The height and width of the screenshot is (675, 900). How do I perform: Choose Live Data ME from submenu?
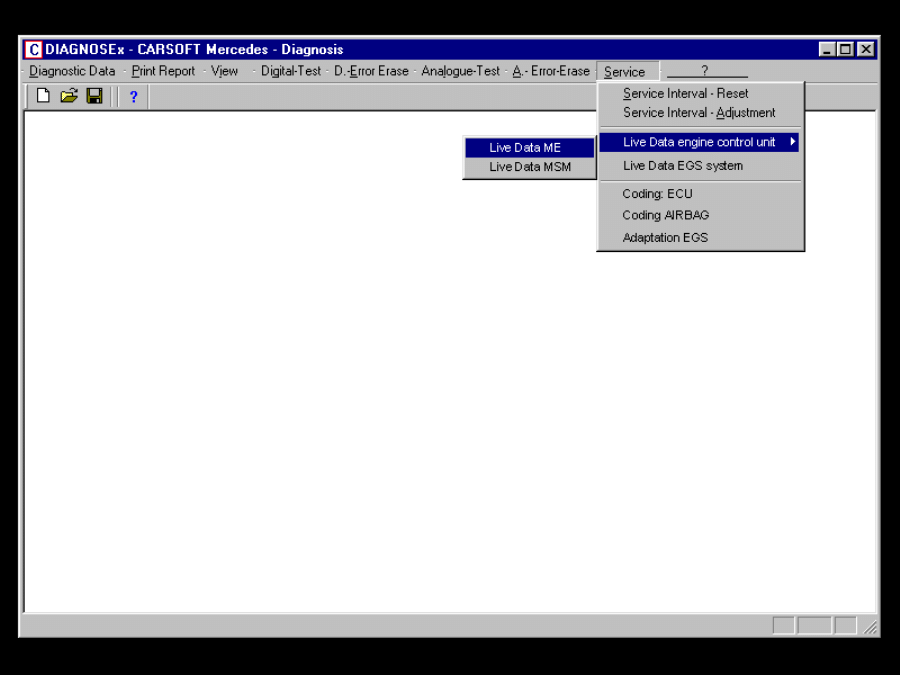click(x=525, y=148)
